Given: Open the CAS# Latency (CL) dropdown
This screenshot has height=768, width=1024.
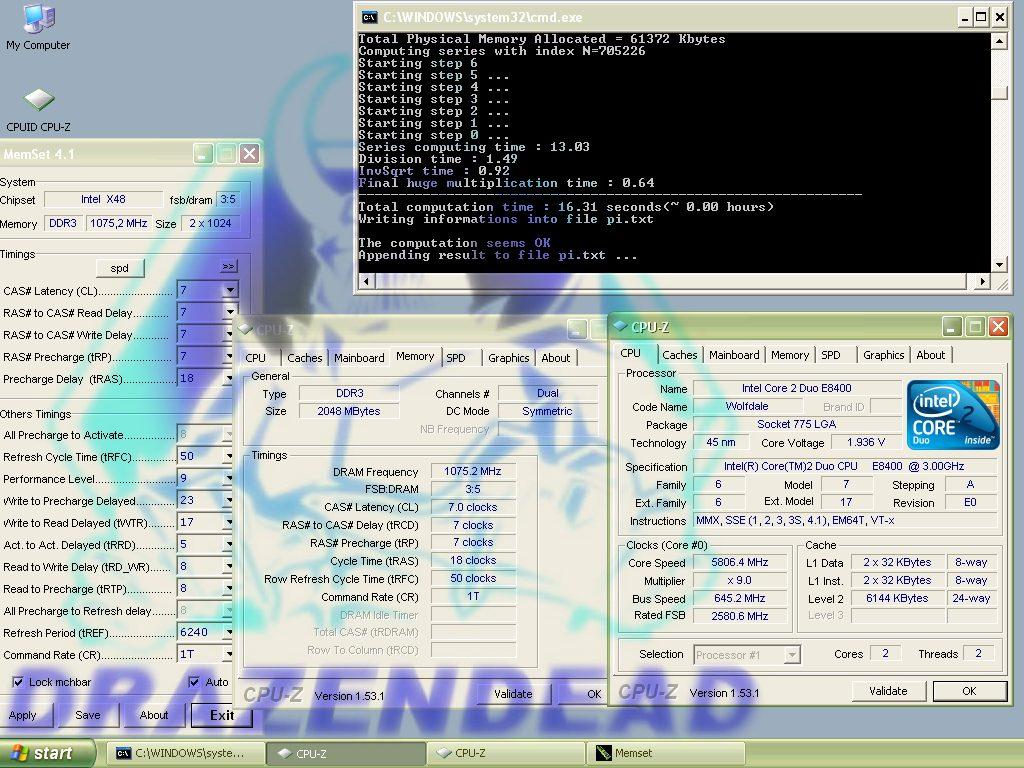Looking at the screenshot, I should coord(230,290).
